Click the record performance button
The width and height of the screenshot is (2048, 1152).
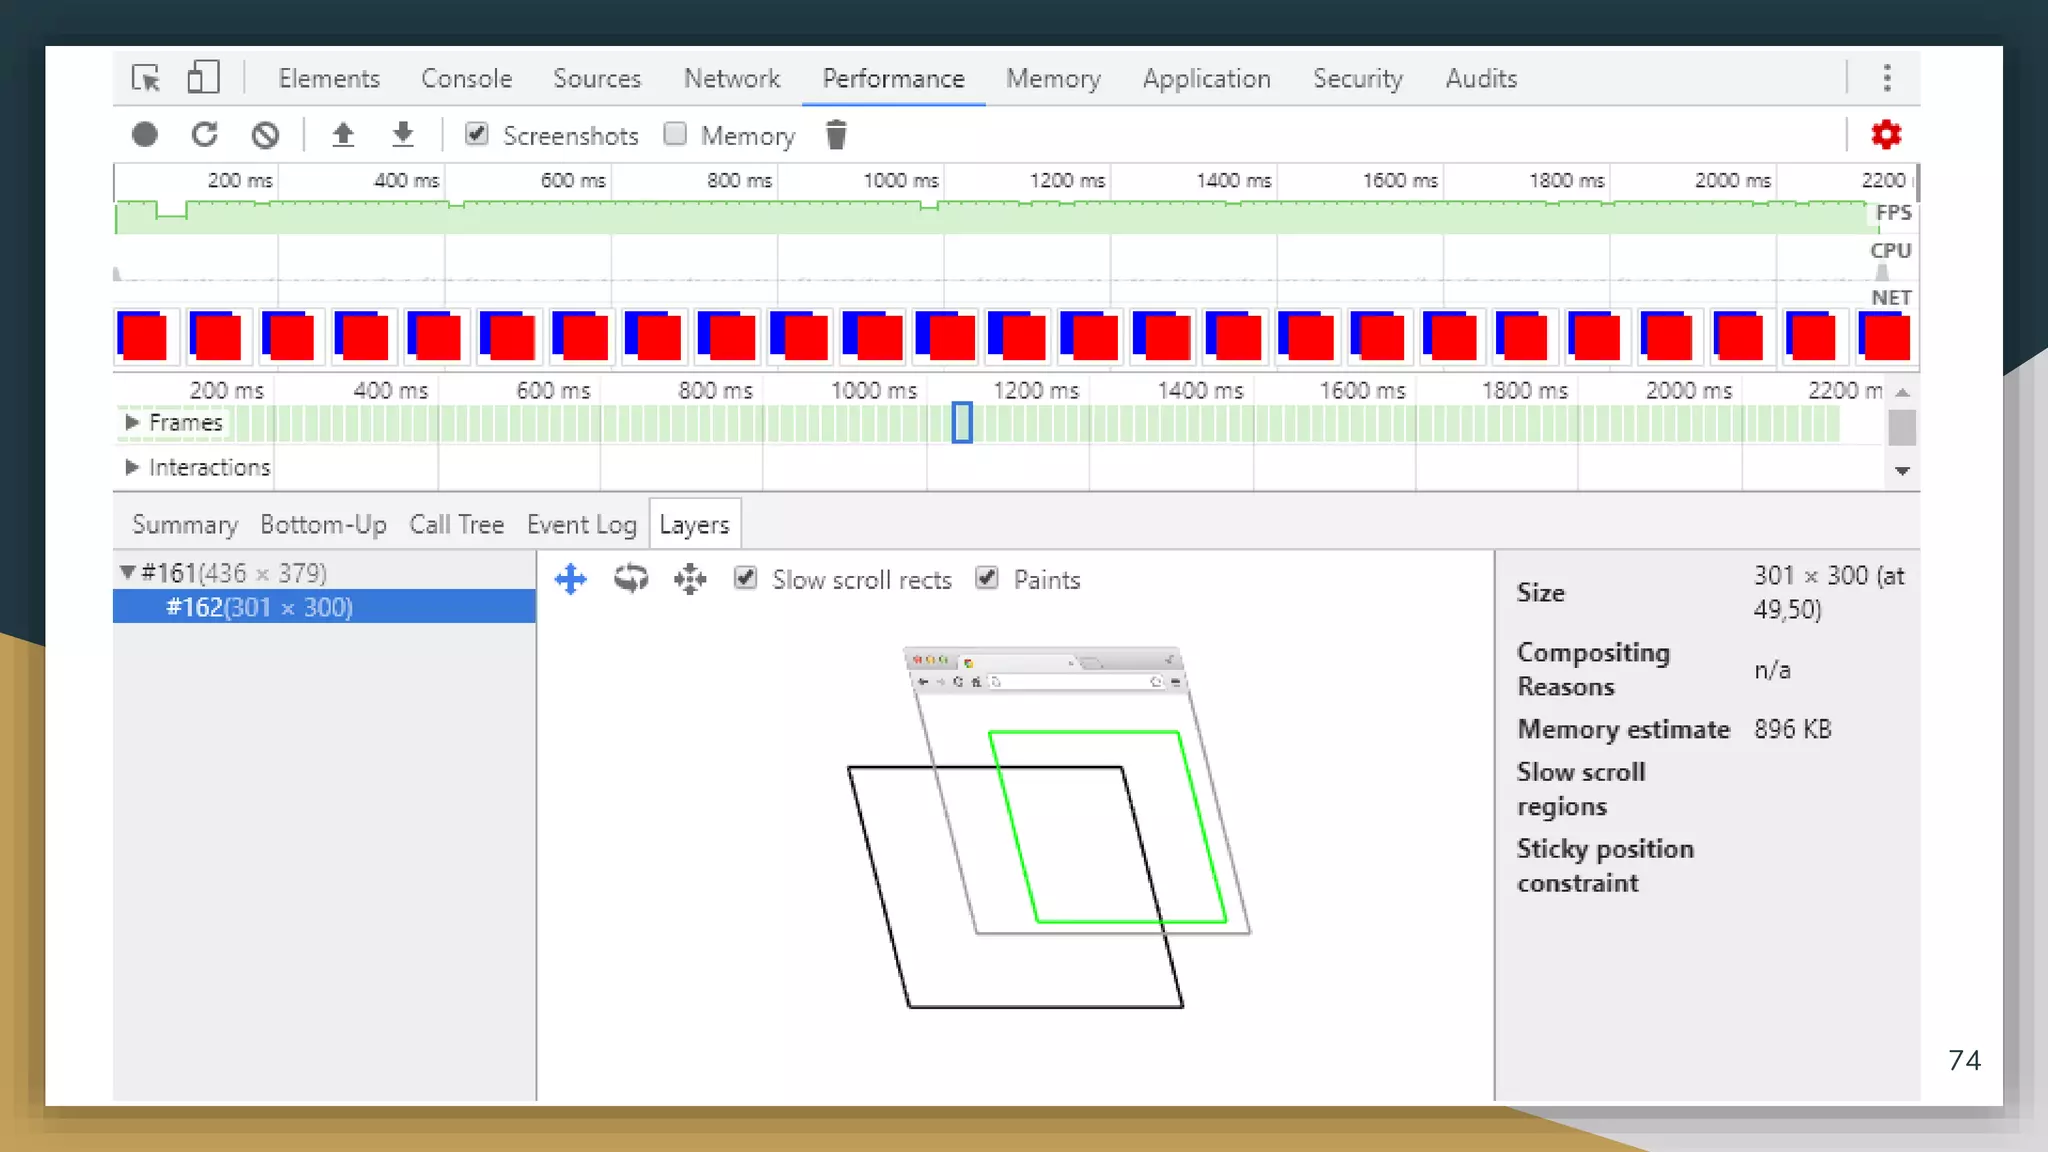point(145,134)
